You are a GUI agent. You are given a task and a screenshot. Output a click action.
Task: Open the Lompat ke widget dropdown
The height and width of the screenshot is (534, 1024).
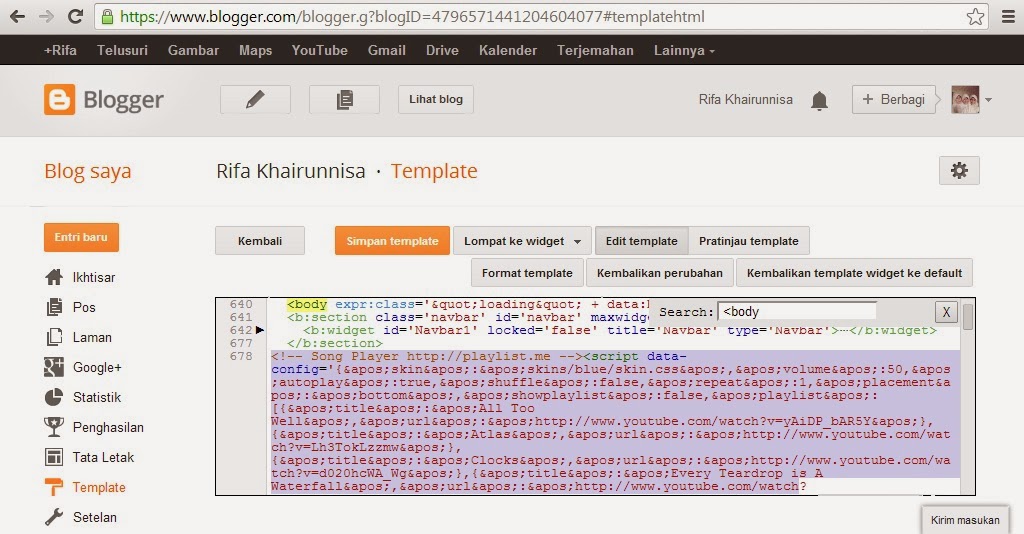click(522, 241)
